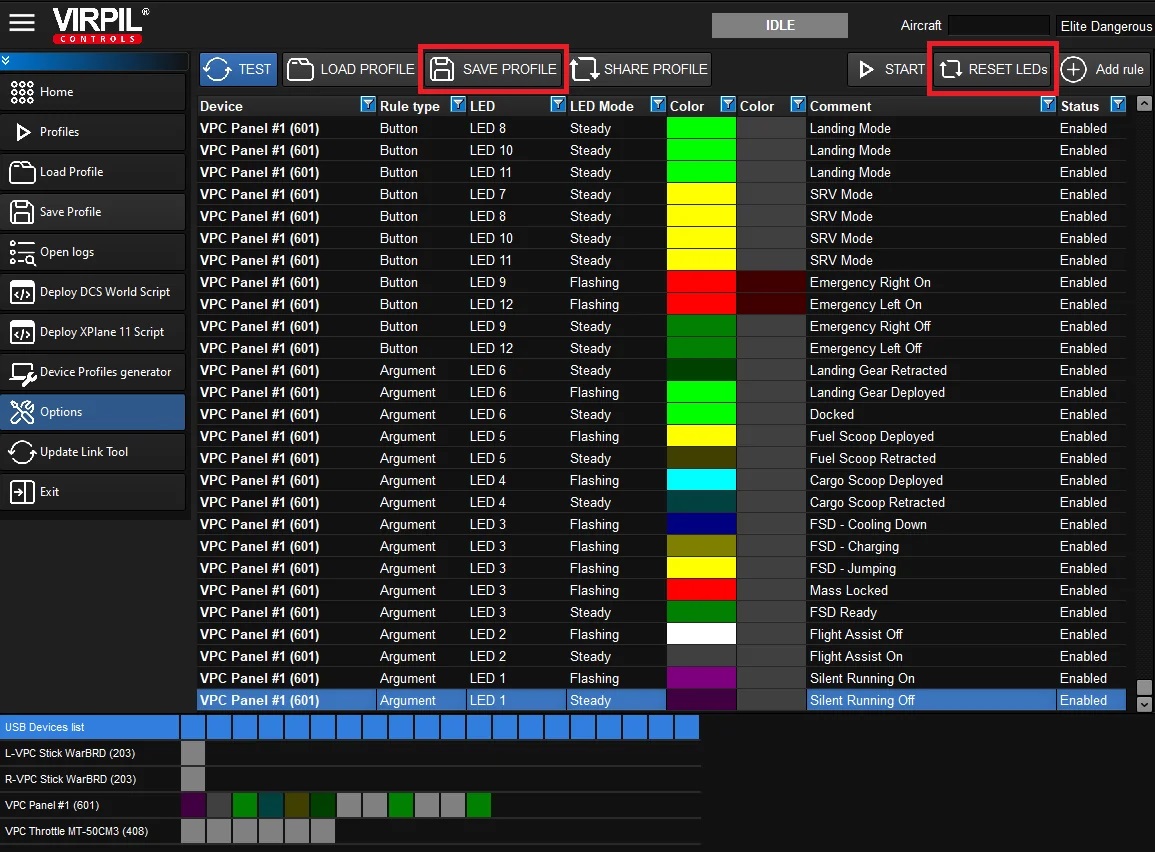Click the purple swatch for Silent Running On
The height and width of the screenshot is (852, 1155).
click(701, 678)
